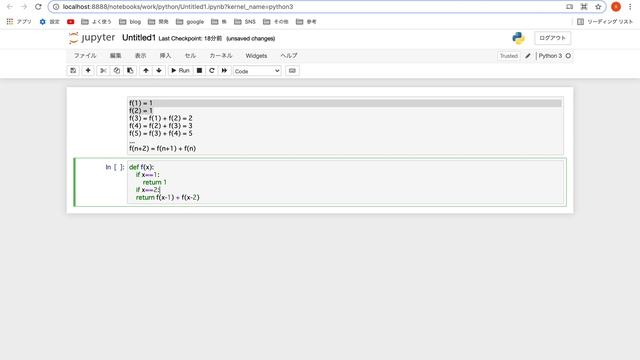Open the SNS bookmark folder
Viewport: 640px width, 360px height.
point(245,22)
